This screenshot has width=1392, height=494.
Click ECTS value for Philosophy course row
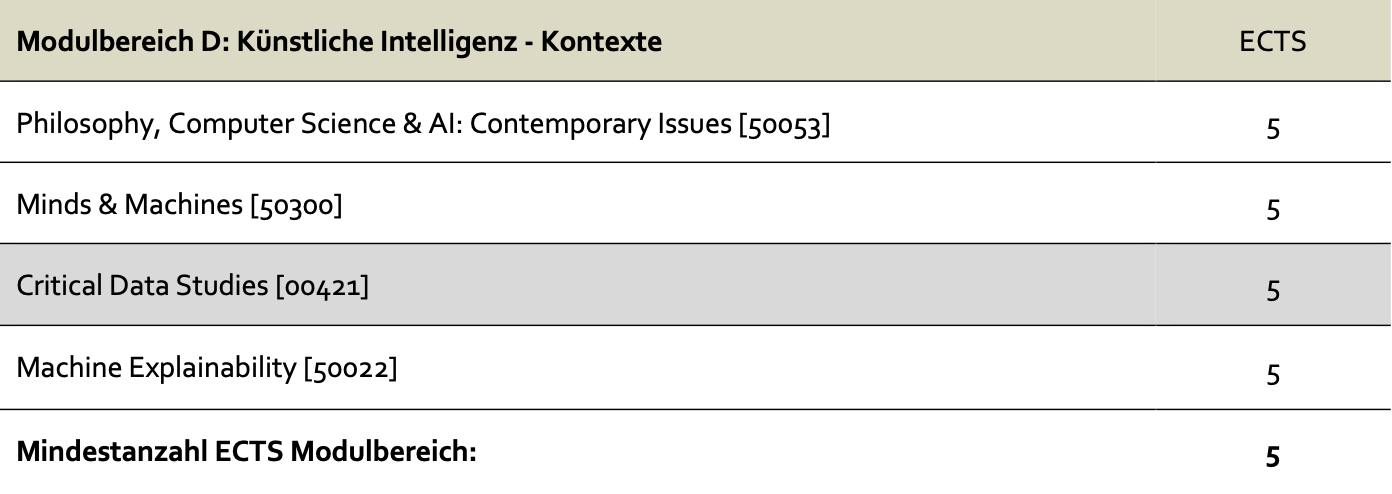pos(1273,129)
